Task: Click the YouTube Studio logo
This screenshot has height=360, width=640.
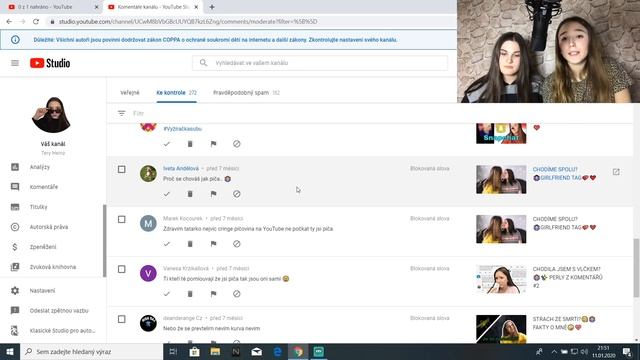Action: pyautogui.click(x=50, y=63)
